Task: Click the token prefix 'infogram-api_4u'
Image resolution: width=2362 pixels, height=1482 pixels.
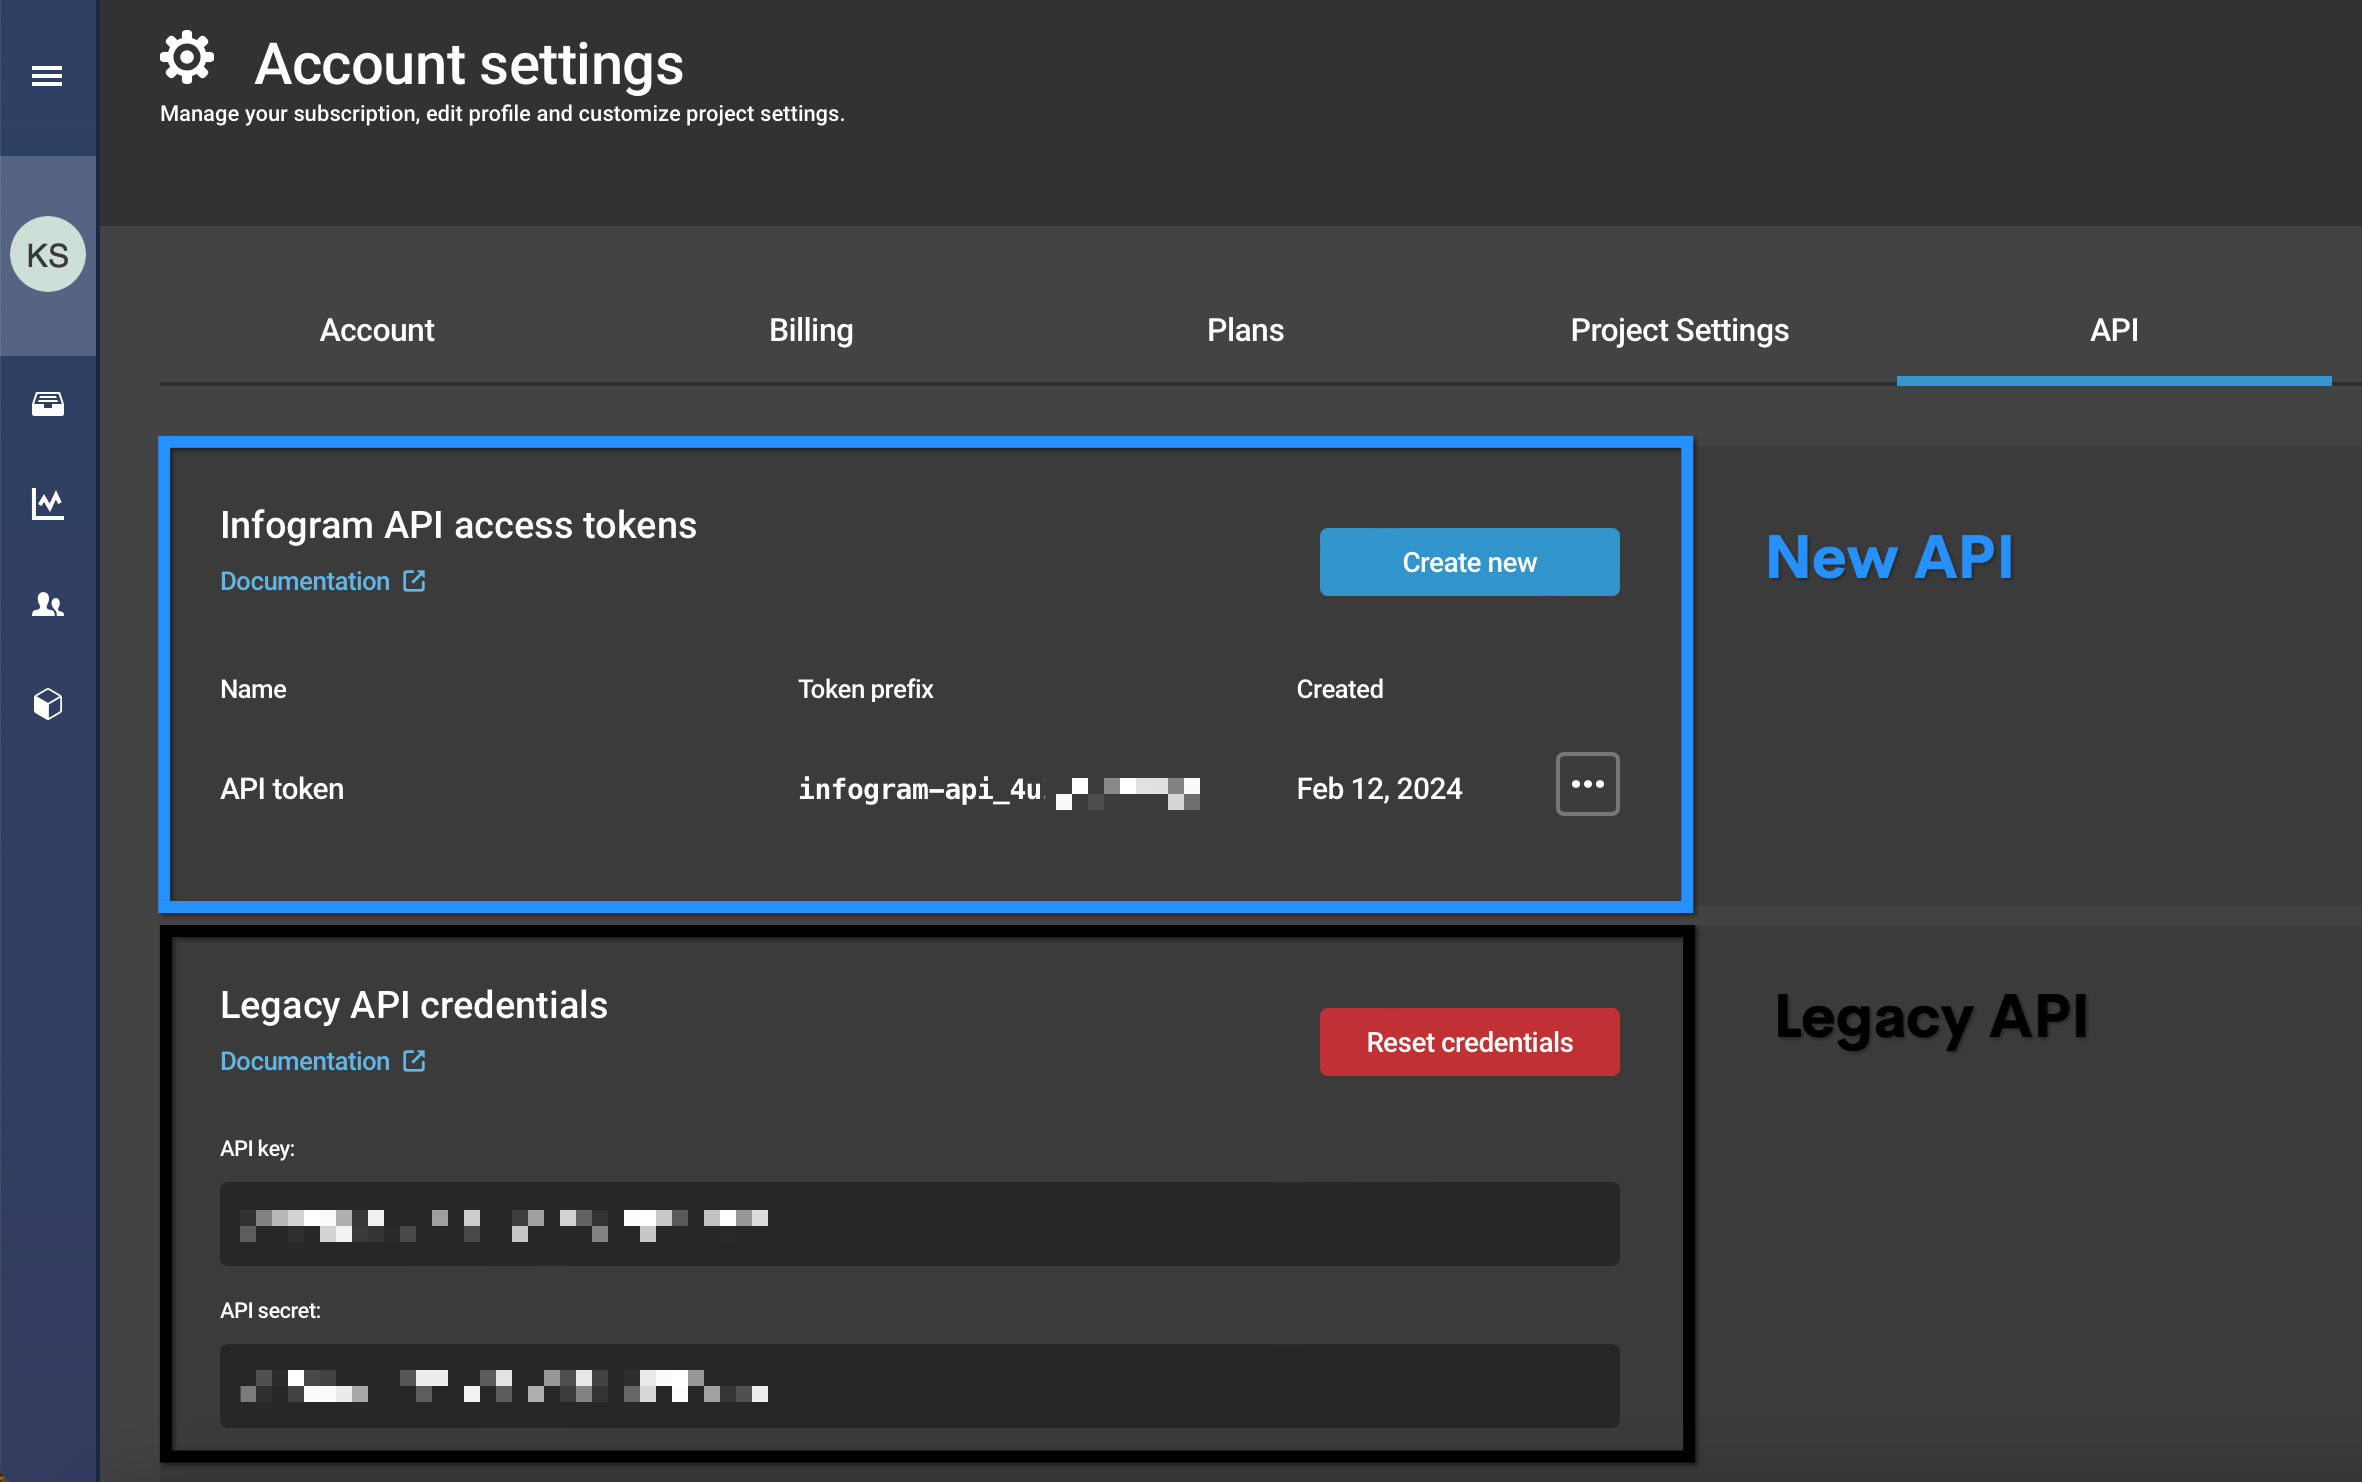Action: pyautogui.click(x=920, y=789)
